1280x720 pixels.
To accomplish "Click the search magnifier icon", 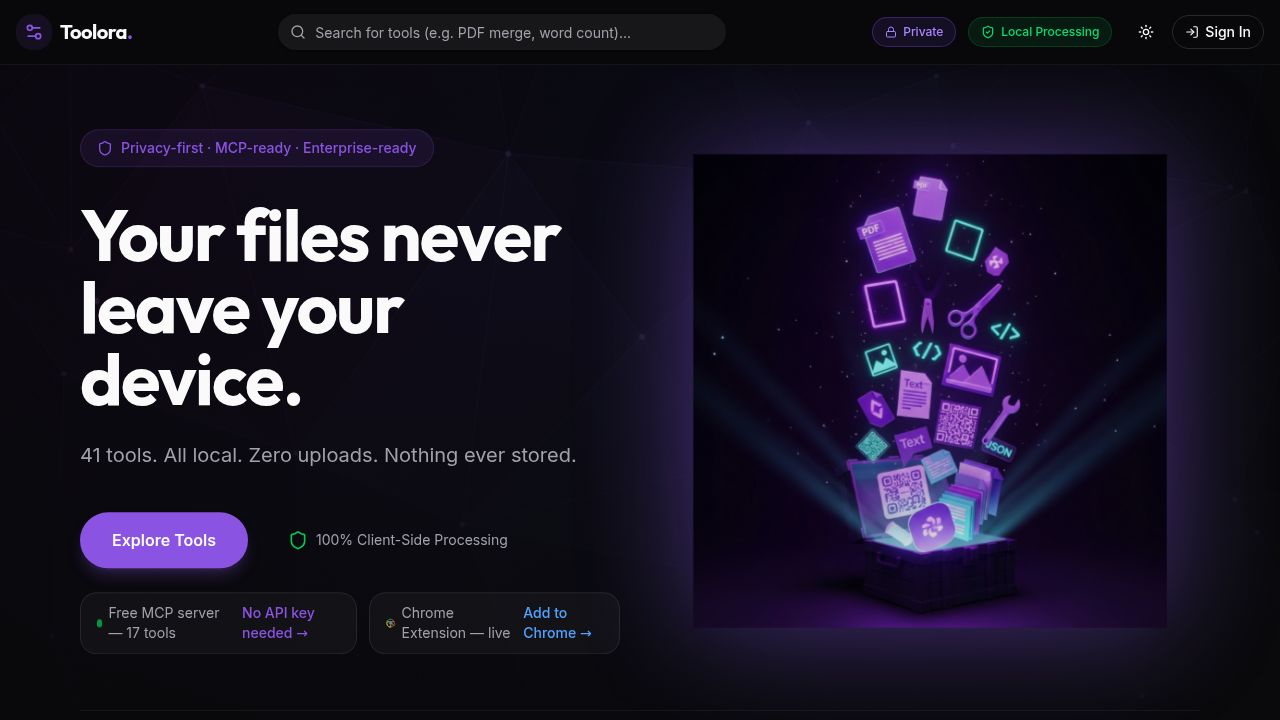I will [x=298, y=32].
